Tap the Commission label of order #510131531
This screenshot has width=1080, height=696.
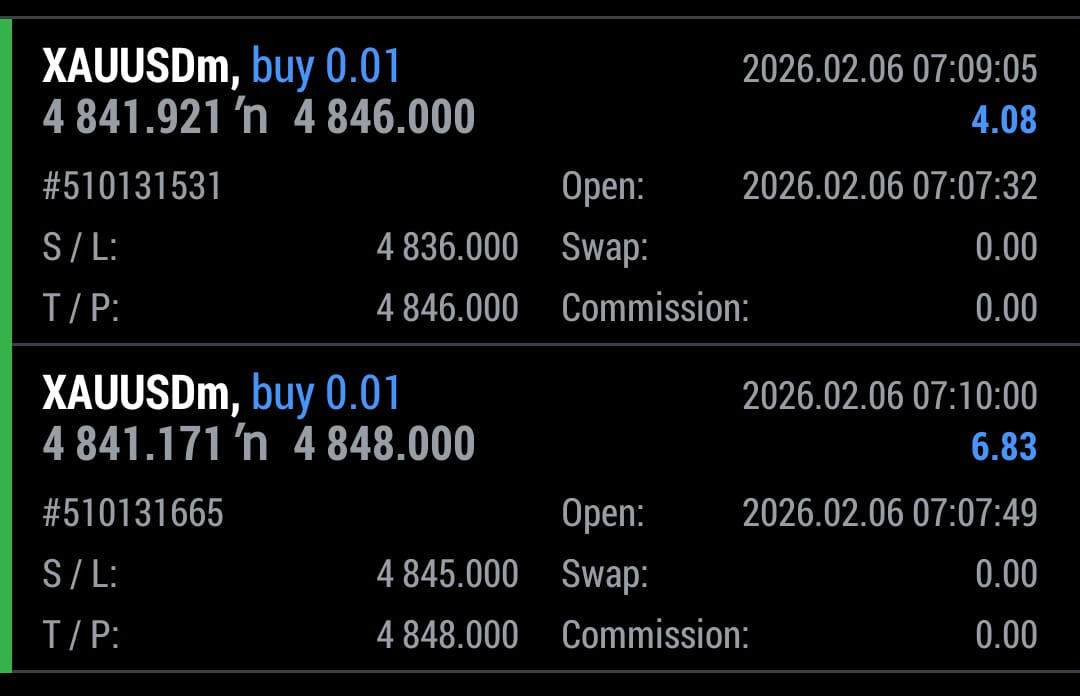(655, 309)
